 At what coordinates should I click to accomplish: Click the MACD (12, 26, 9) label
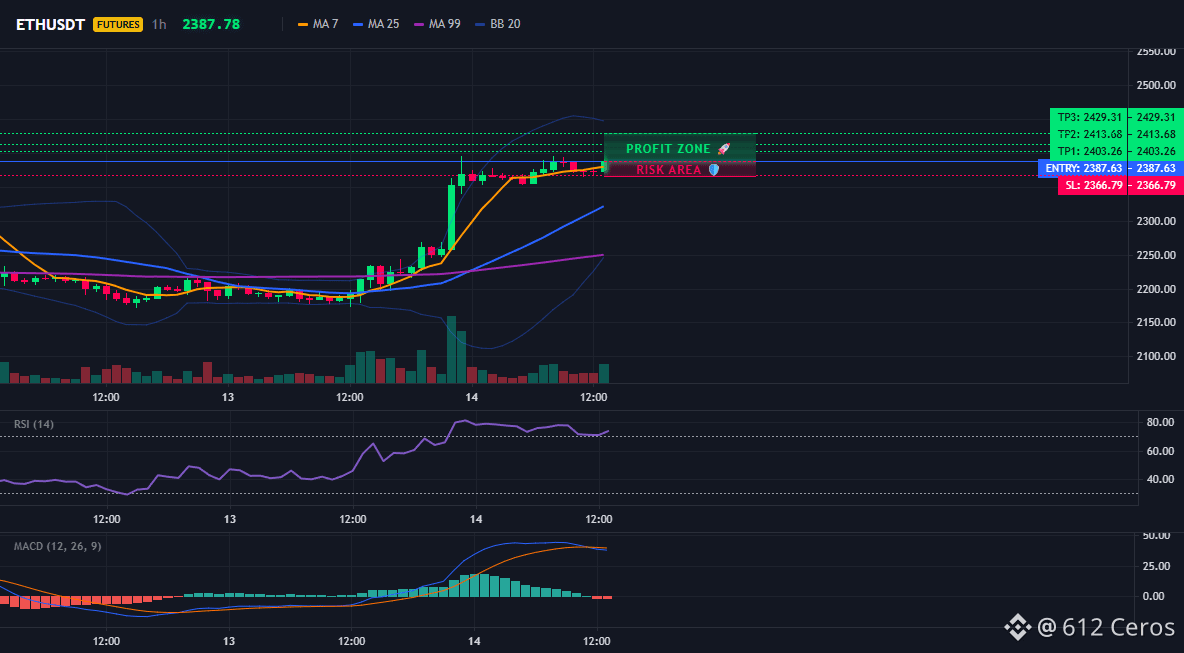click(x=57, y=546)
